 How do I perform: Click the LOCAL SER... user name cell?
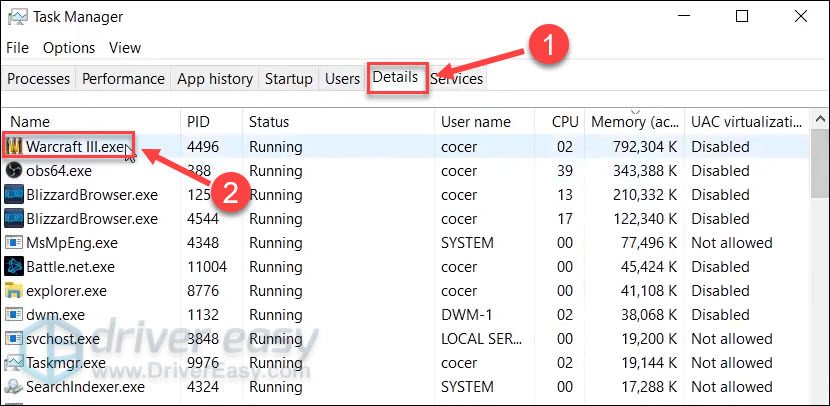pos(482,339)
